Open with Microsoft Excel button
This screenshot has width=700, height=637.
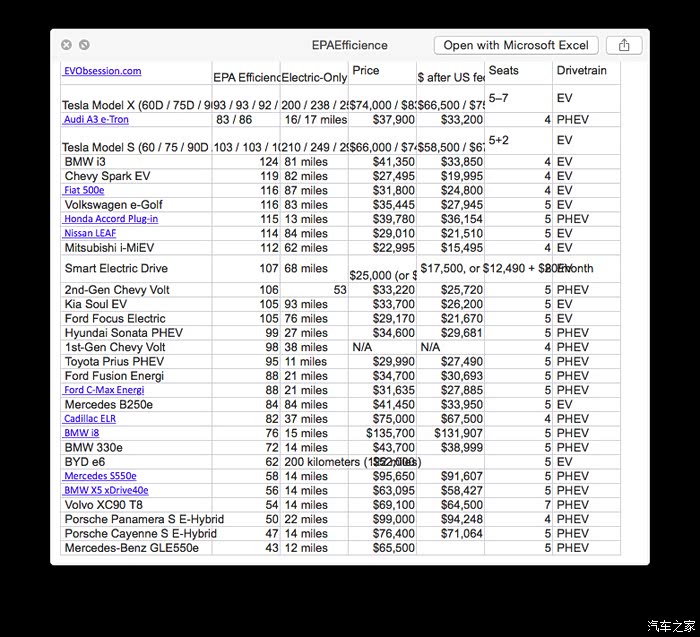pyautogui.click(x=516, y=45)
